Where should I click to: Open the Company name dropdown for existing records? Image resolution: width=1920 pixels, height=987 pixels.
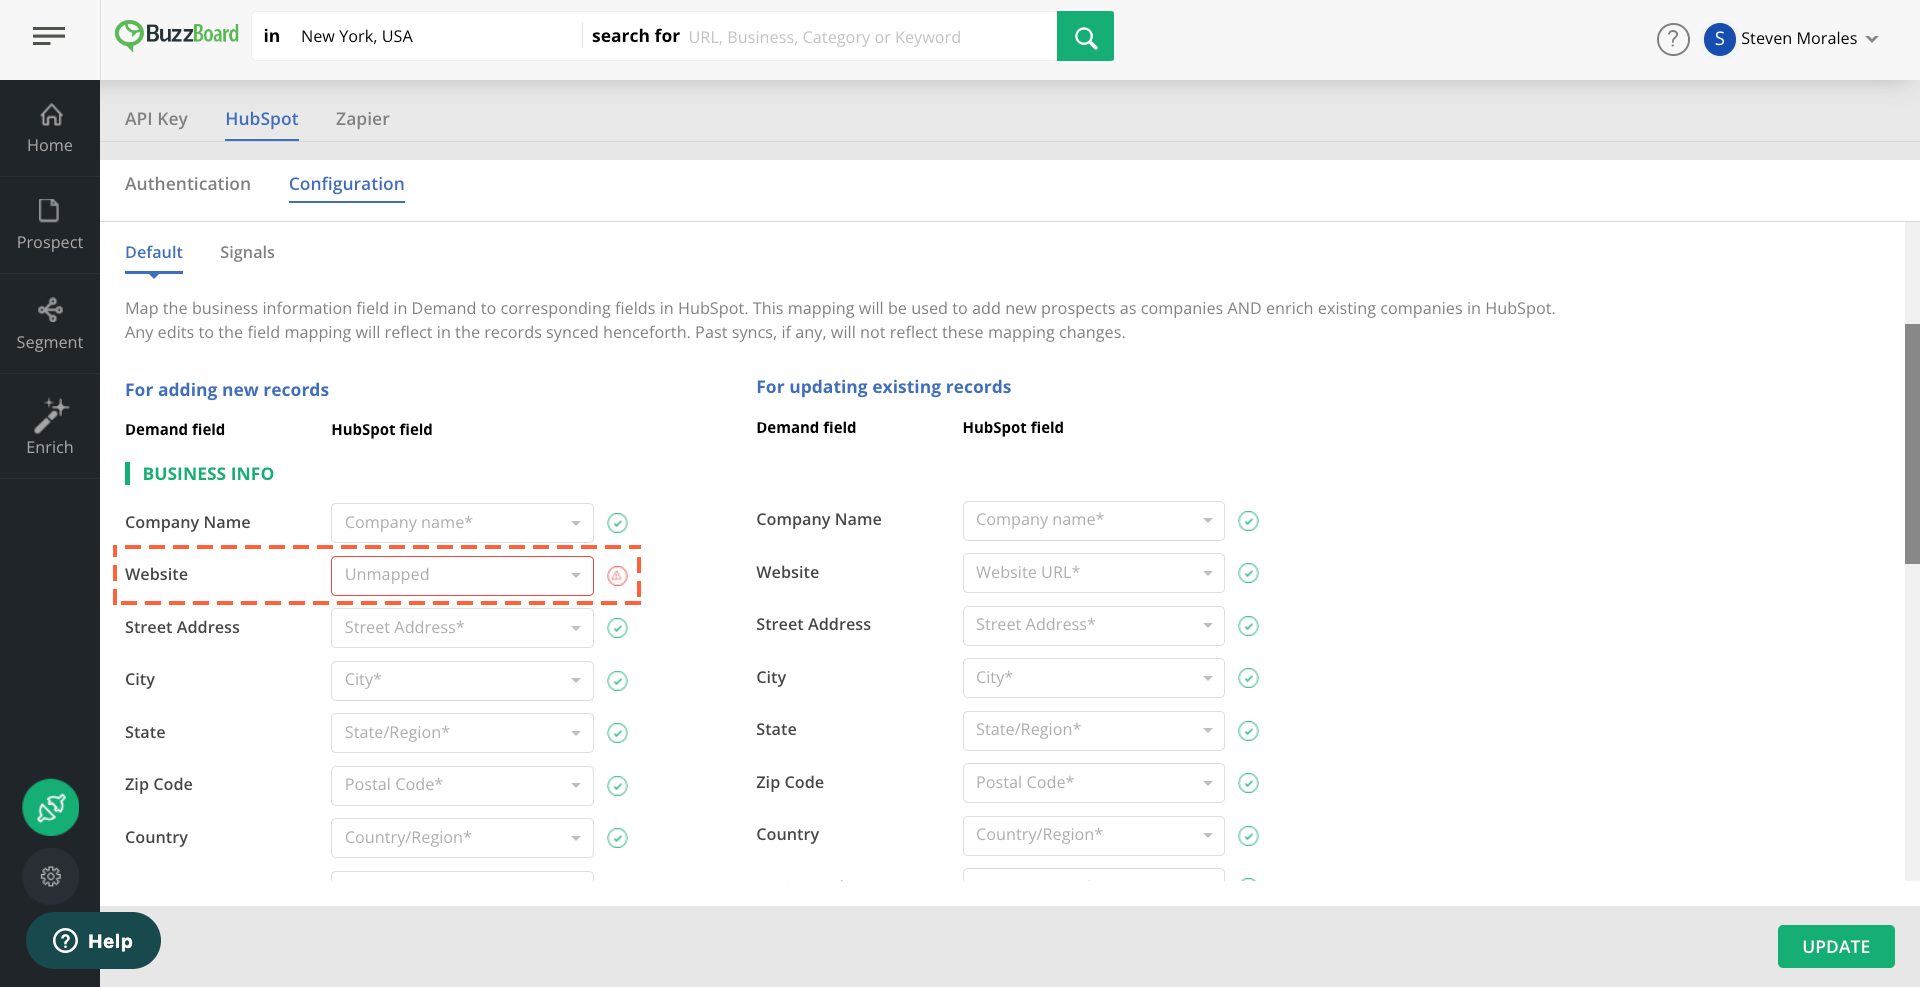coord(1094,520)
